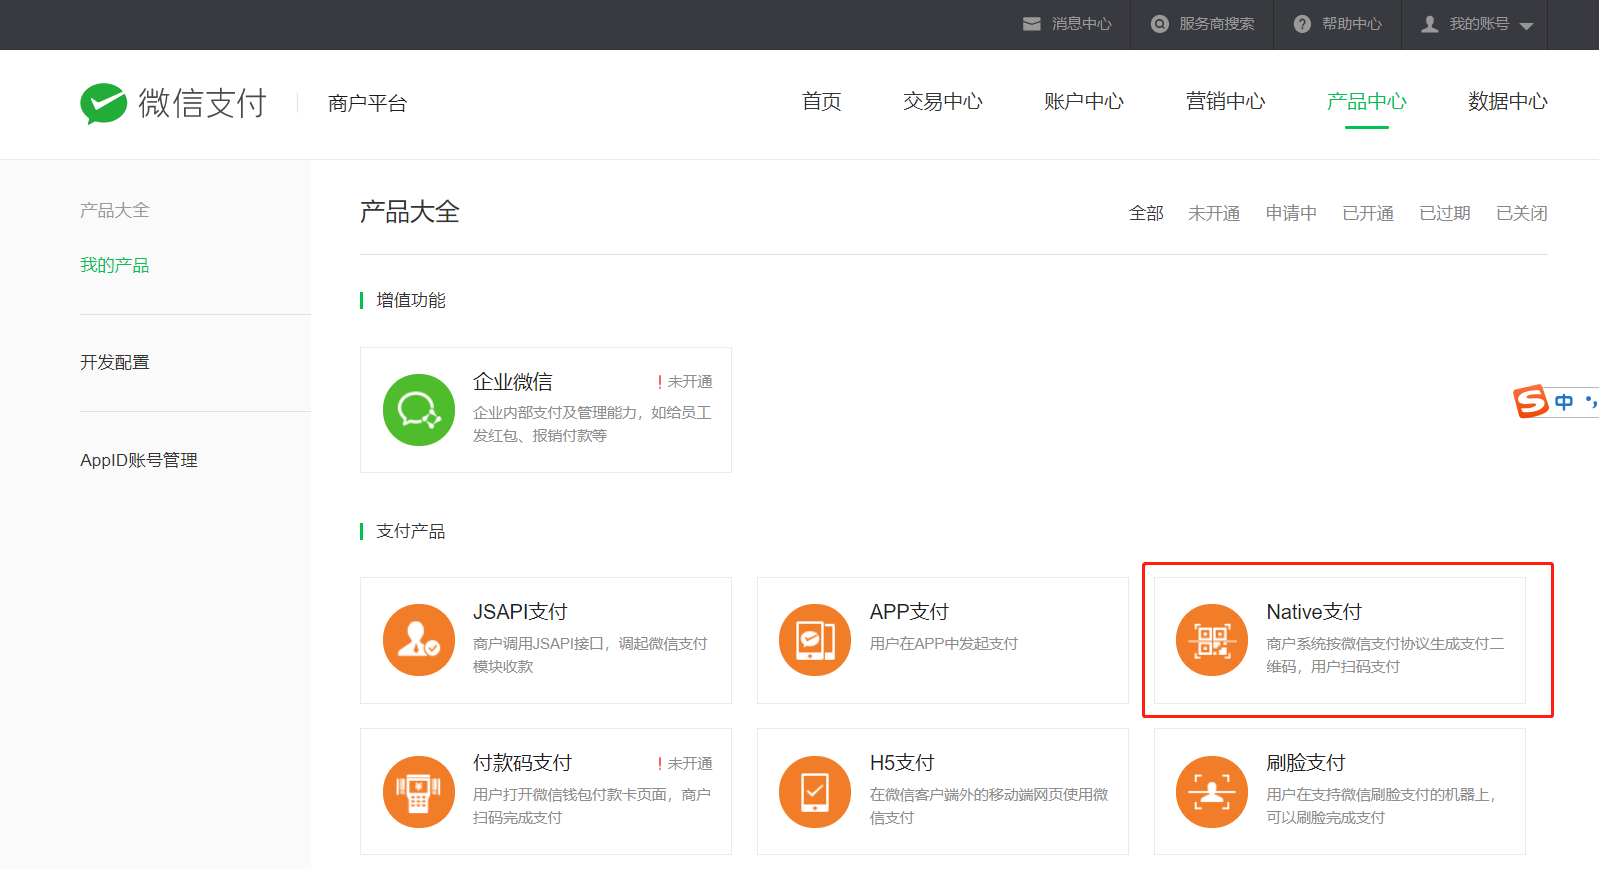Click the APP支付 product title
This screenshot has width=1599, height=869.
(x=909, y=612)
